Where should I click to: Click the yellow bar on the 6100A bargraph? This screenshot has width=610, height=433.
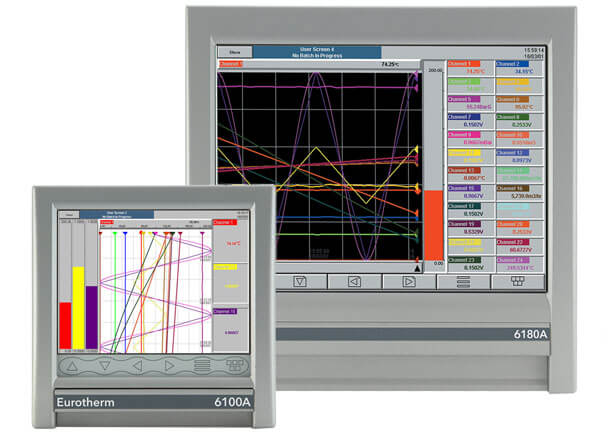click(x=78, y=308)
